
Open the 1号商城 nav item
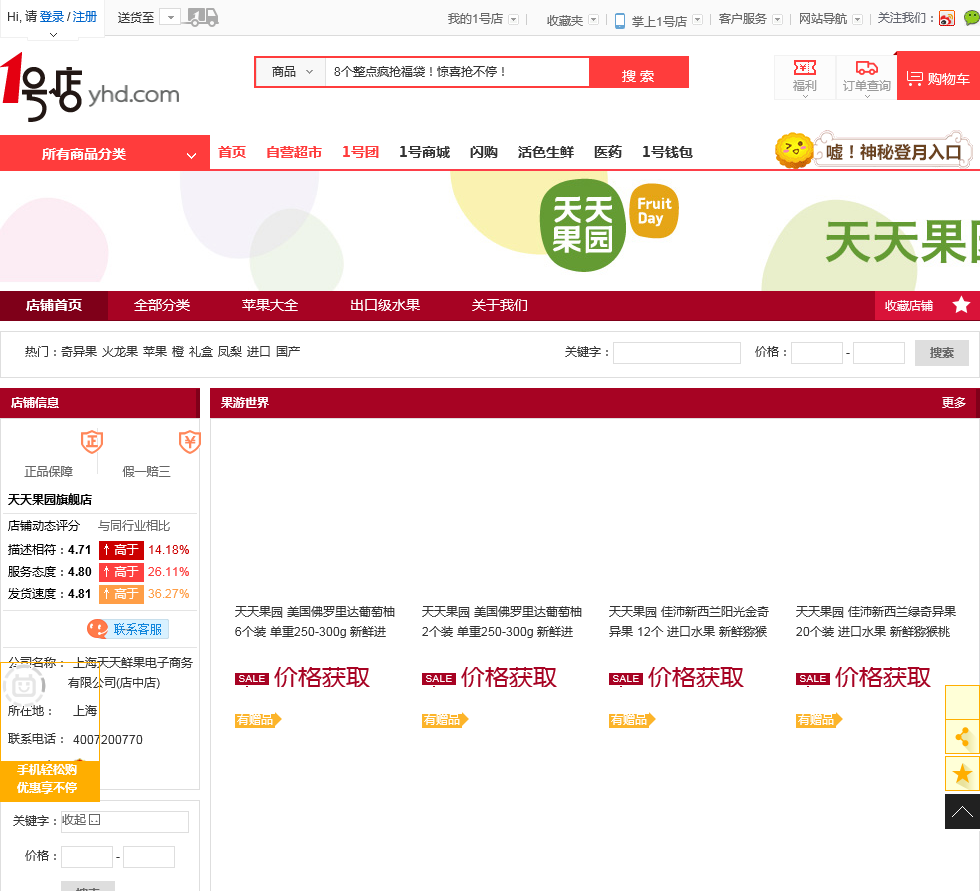(424, 152)
